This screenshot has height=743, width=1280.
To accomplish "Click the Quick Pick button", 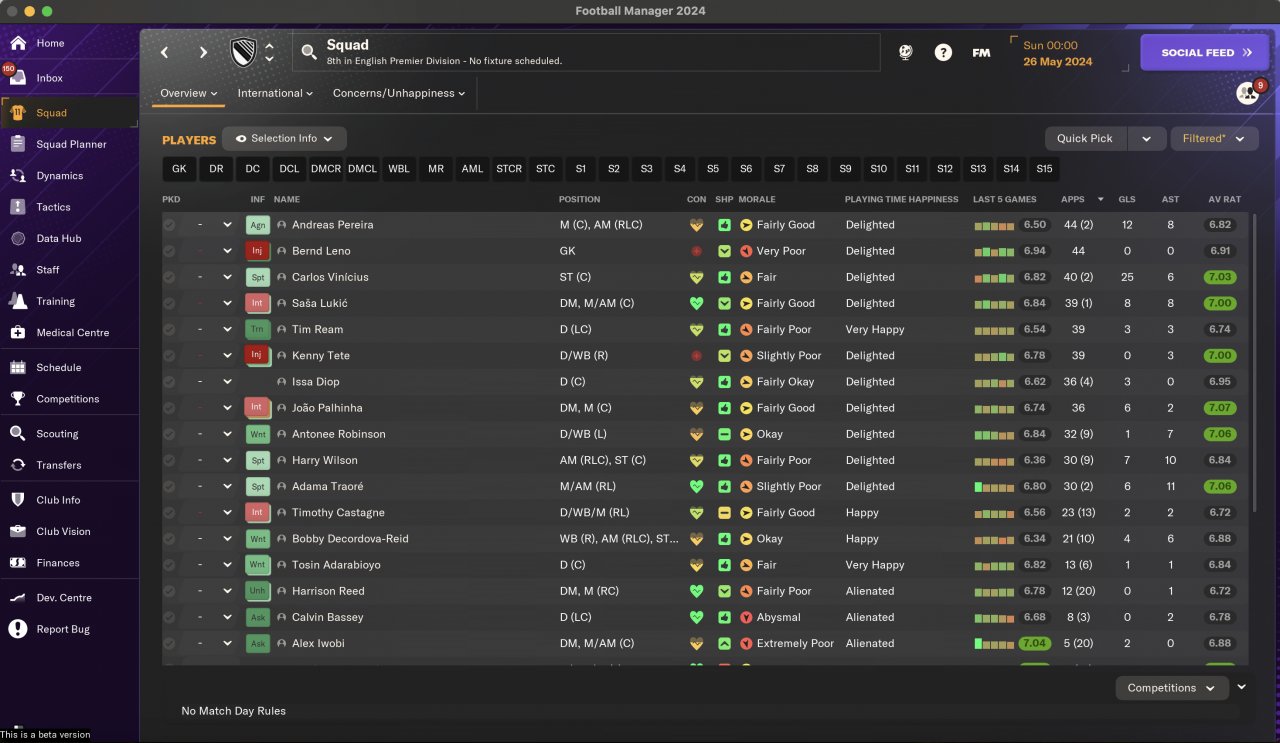I will tap(1085, 139).
